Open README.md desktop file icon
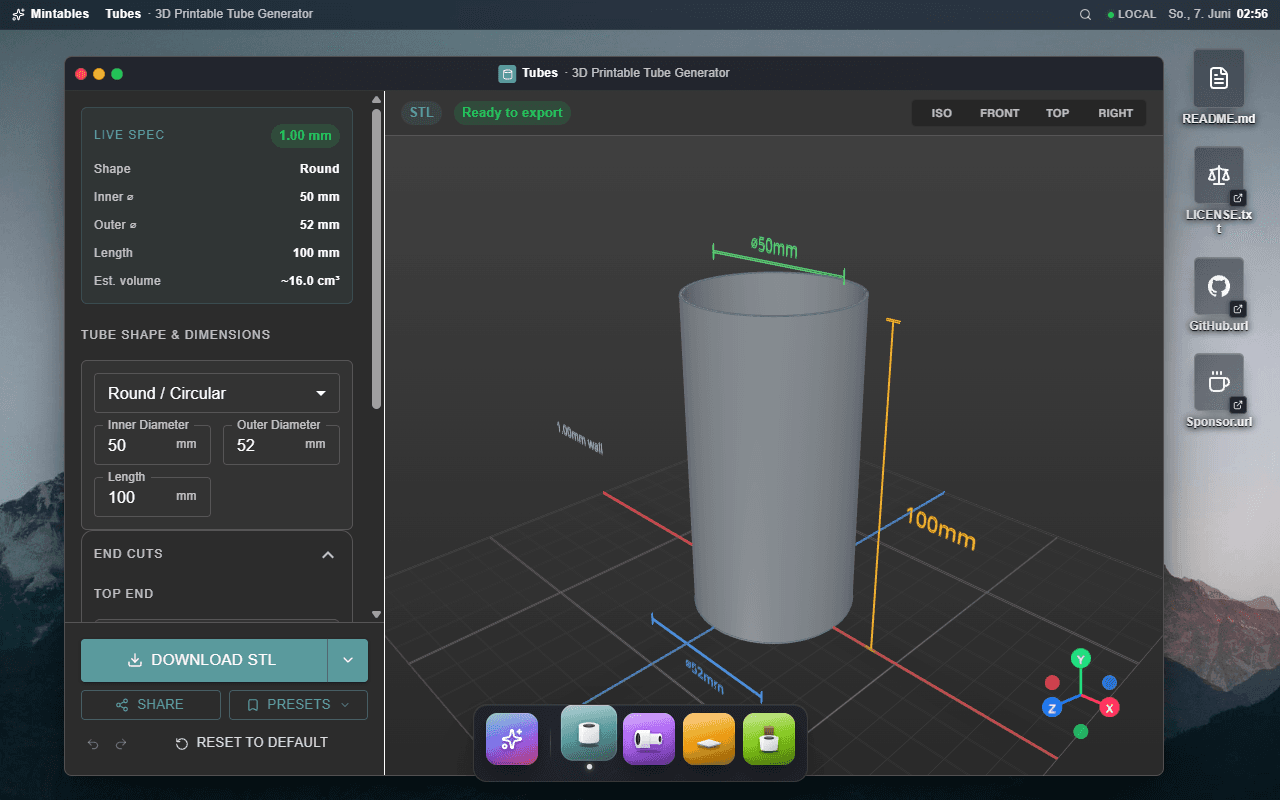The height and width of the screenshot is (800, 1280). click(1218, 78)
